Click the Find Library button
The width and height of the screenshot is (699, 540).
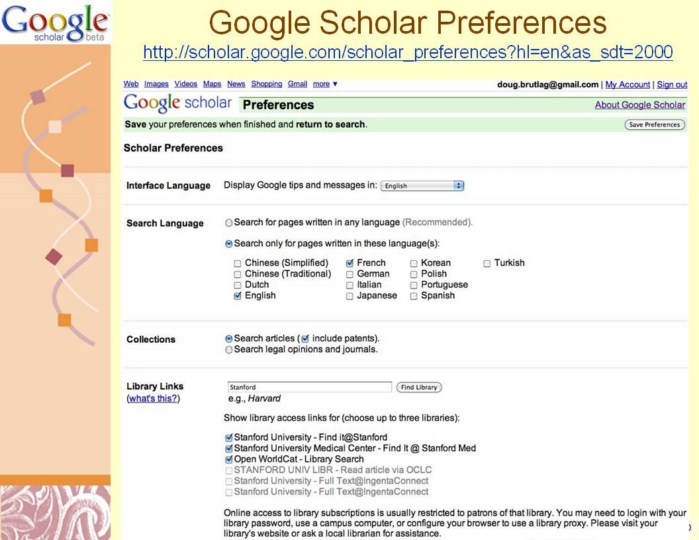419,387
